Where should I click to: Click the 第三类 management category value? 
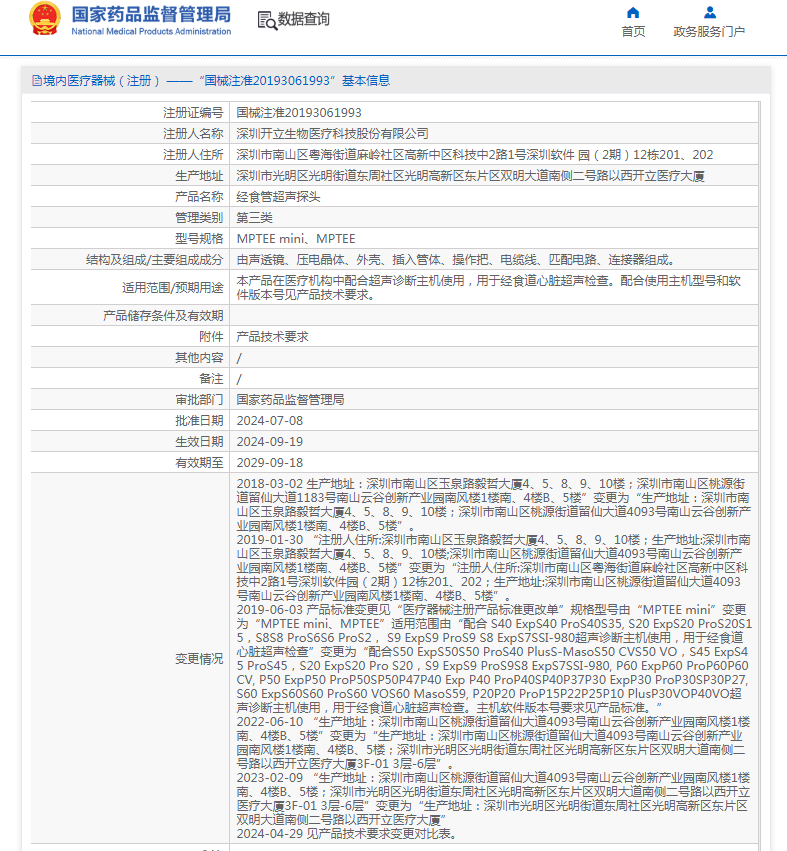coord(254,217)
